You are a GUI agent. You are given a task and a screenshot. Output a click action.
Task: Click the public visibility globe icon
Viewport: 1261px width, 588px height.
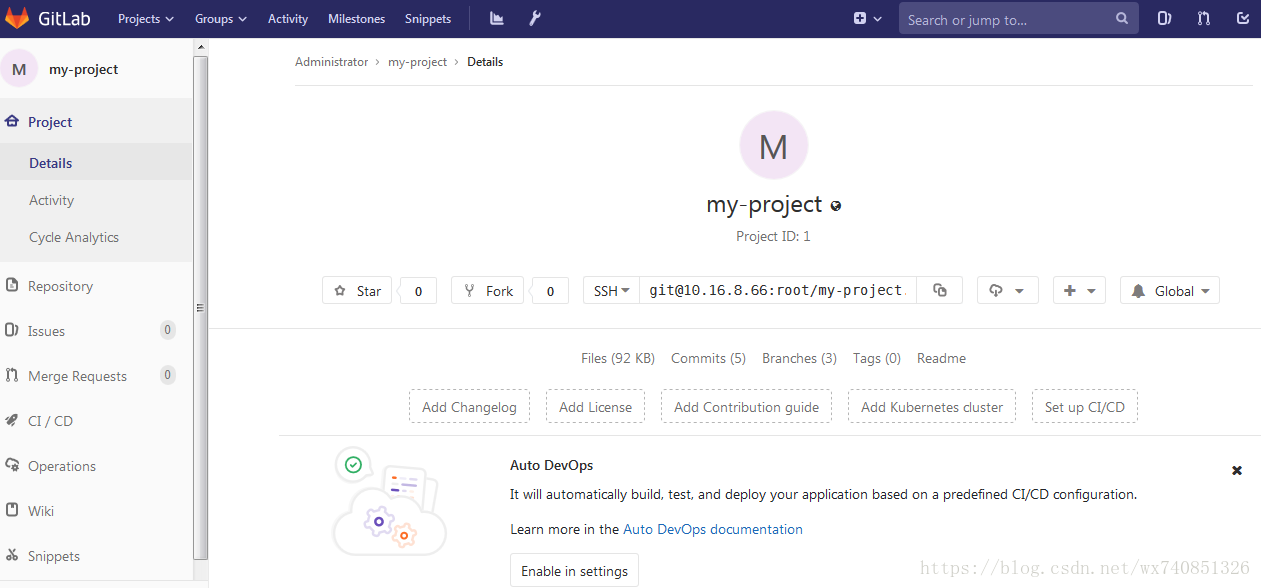tap(836, 206)
